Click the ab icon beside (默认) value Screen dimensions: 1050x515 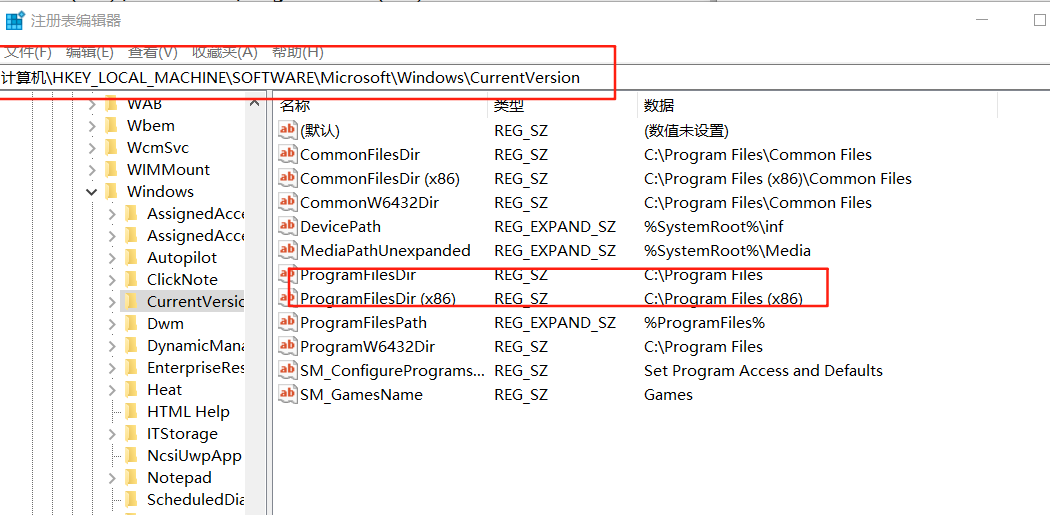pyautogui.click(x=287, y=130)
